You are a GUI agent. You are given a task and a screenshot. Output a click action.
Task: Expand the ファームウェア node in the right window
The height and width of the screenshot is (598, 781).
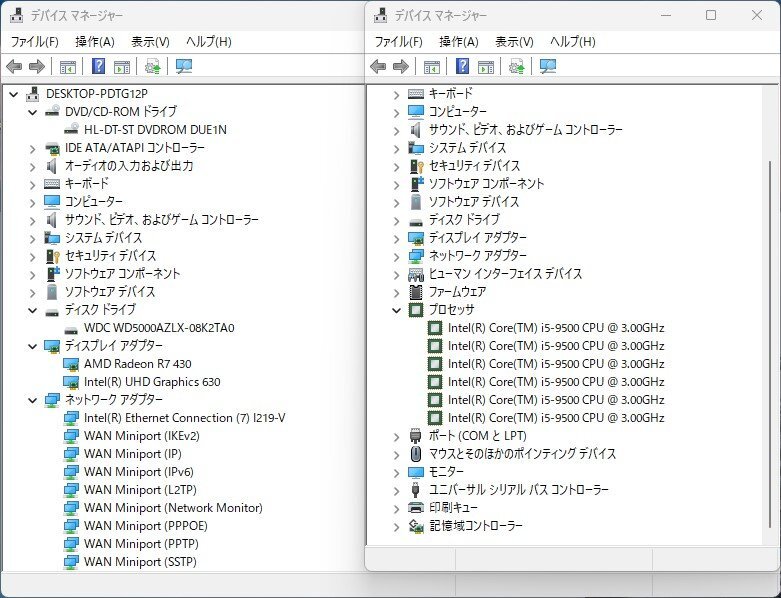click(396, 292)
